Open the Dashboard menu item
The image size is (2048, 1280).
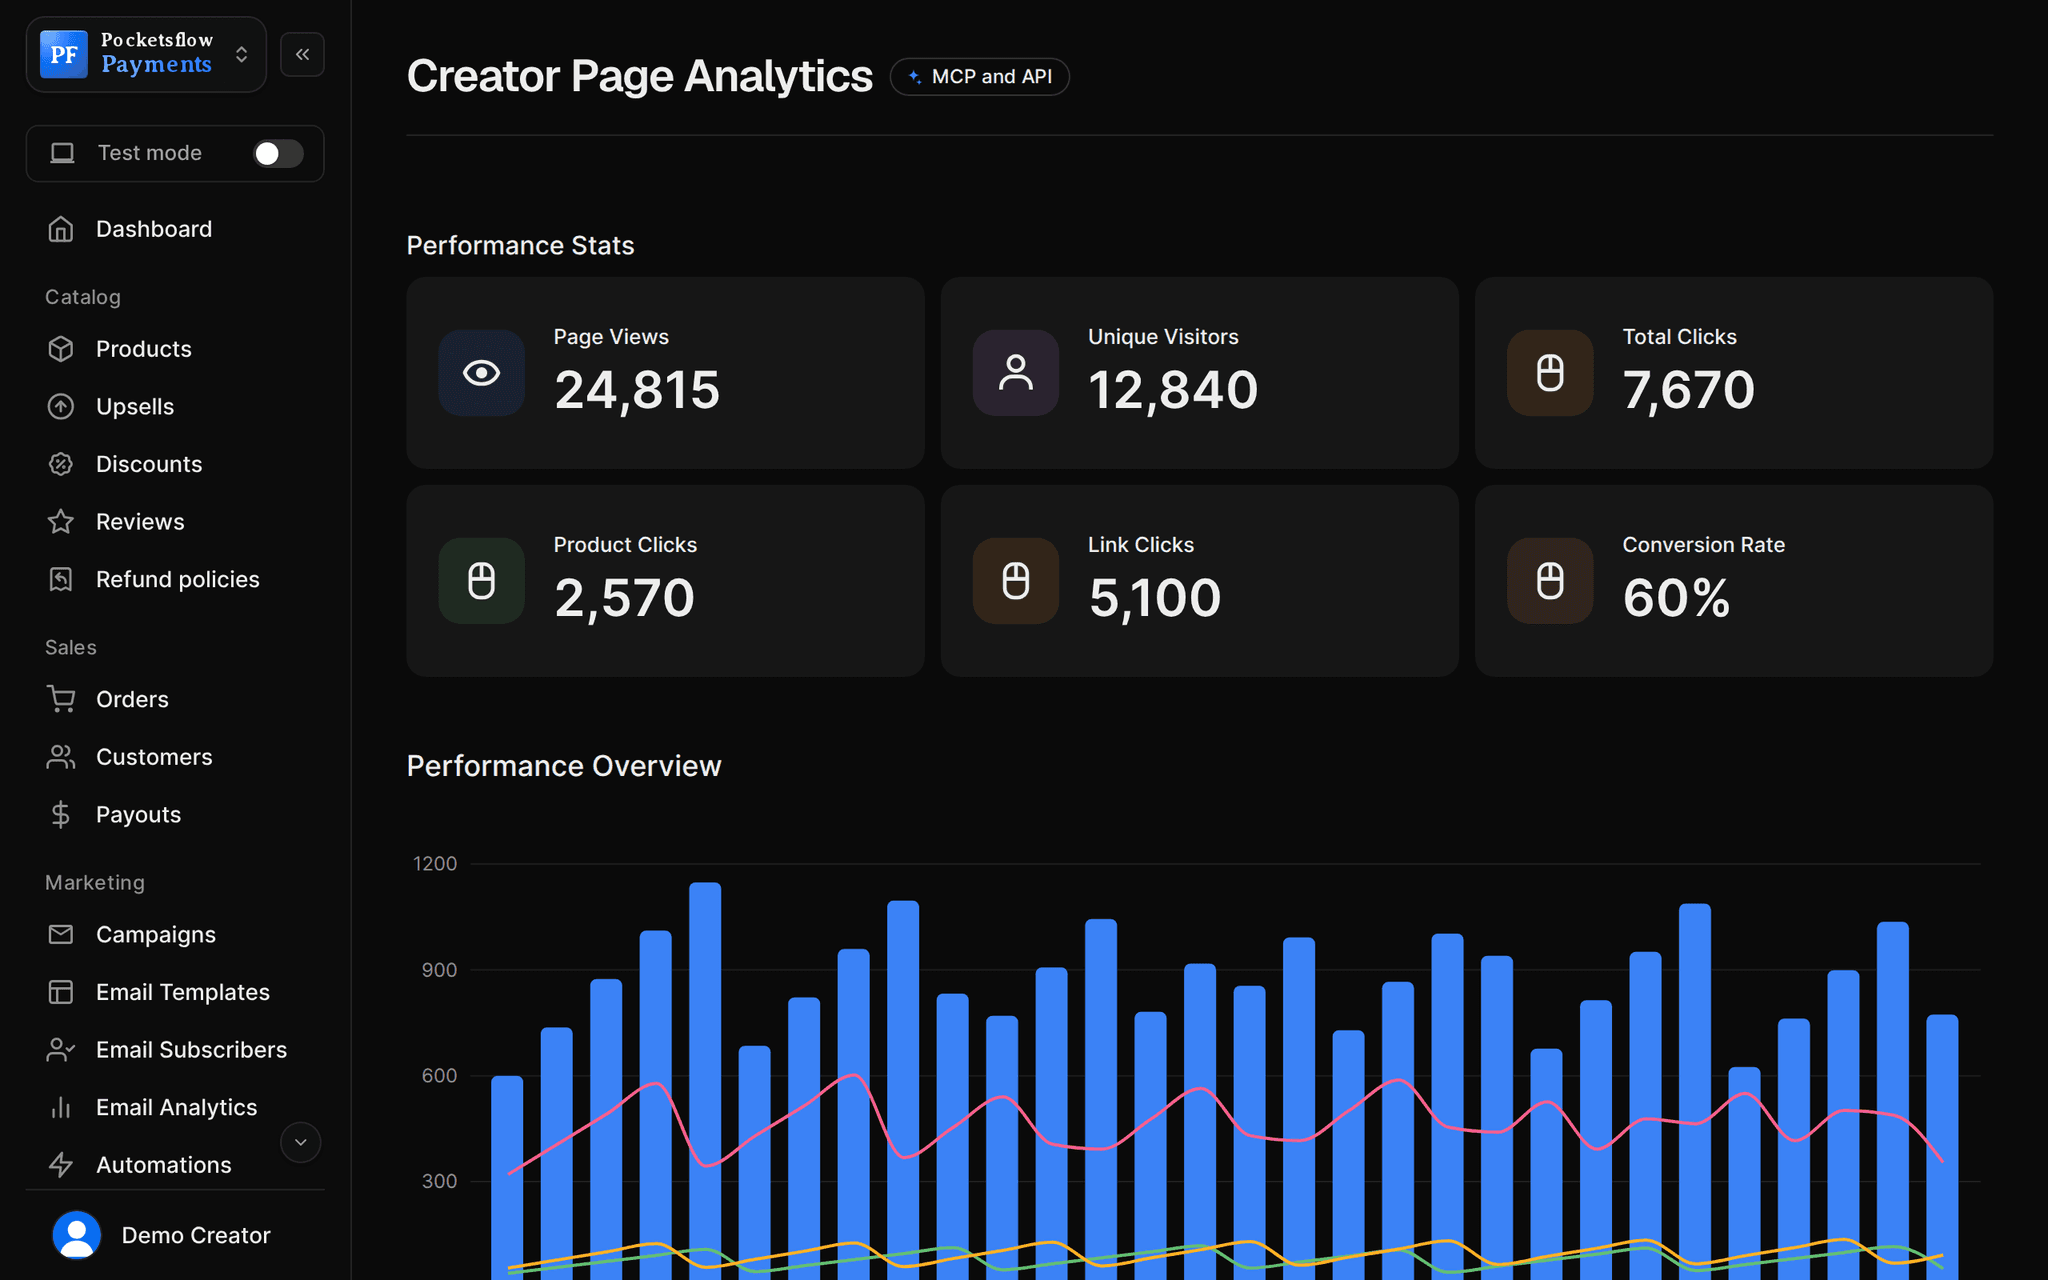tap(175, 229)
